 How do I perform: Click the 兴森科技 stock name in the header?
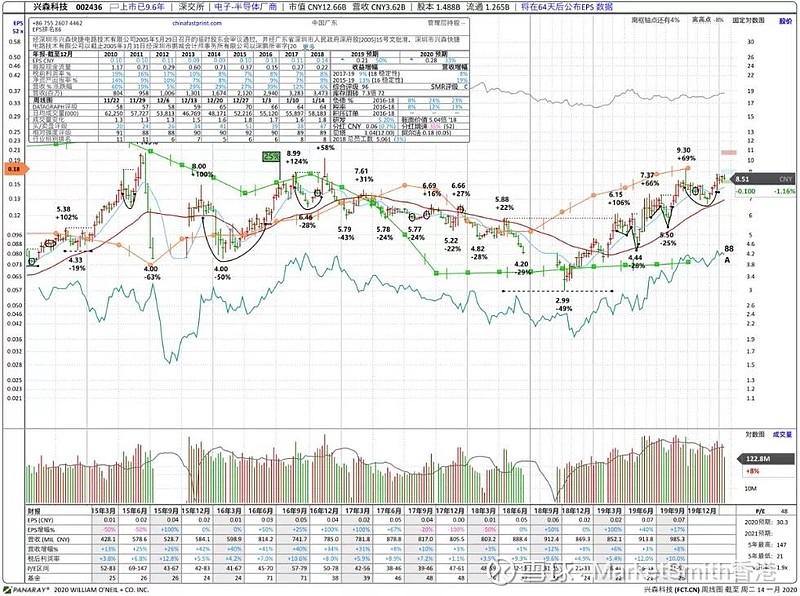click(50, 7)
